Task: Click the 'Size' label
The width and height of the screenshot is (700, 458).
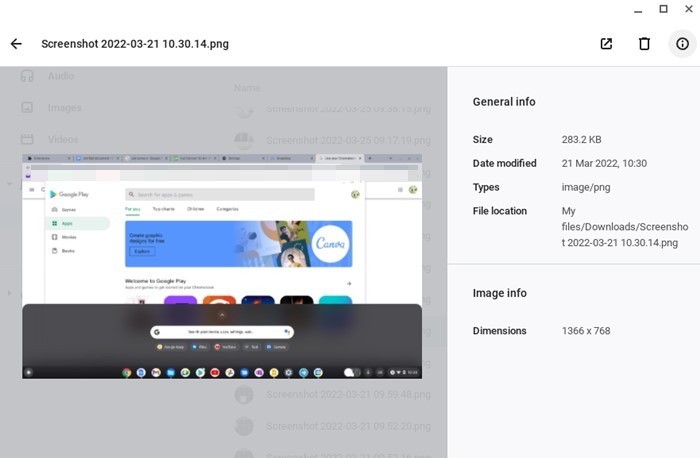Action: click(483, 140)
